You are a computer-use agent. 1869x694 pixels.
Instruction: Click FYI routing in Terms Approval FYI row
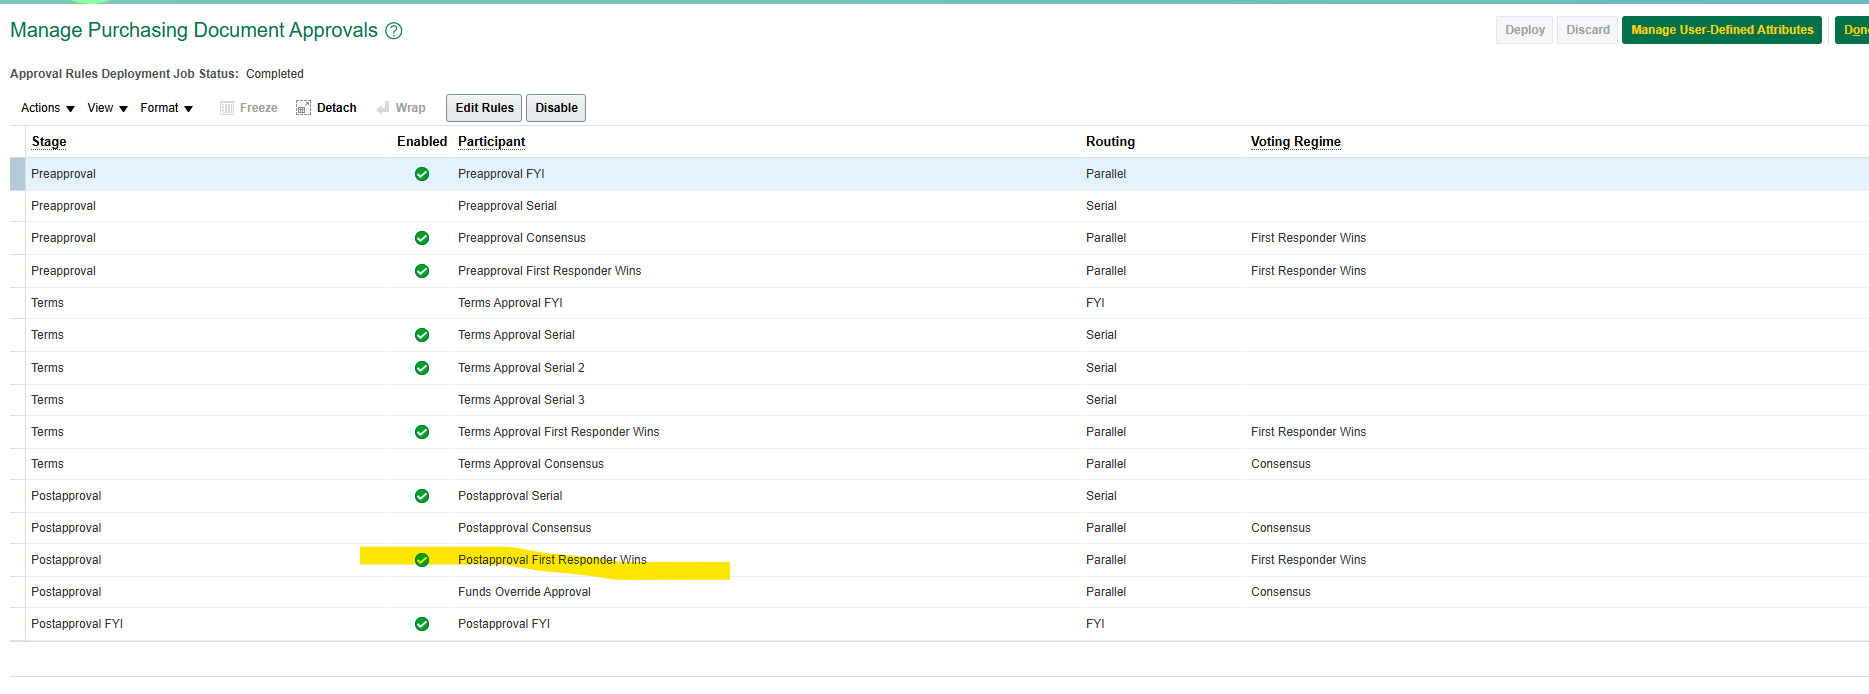click(x=1095, y=303)
